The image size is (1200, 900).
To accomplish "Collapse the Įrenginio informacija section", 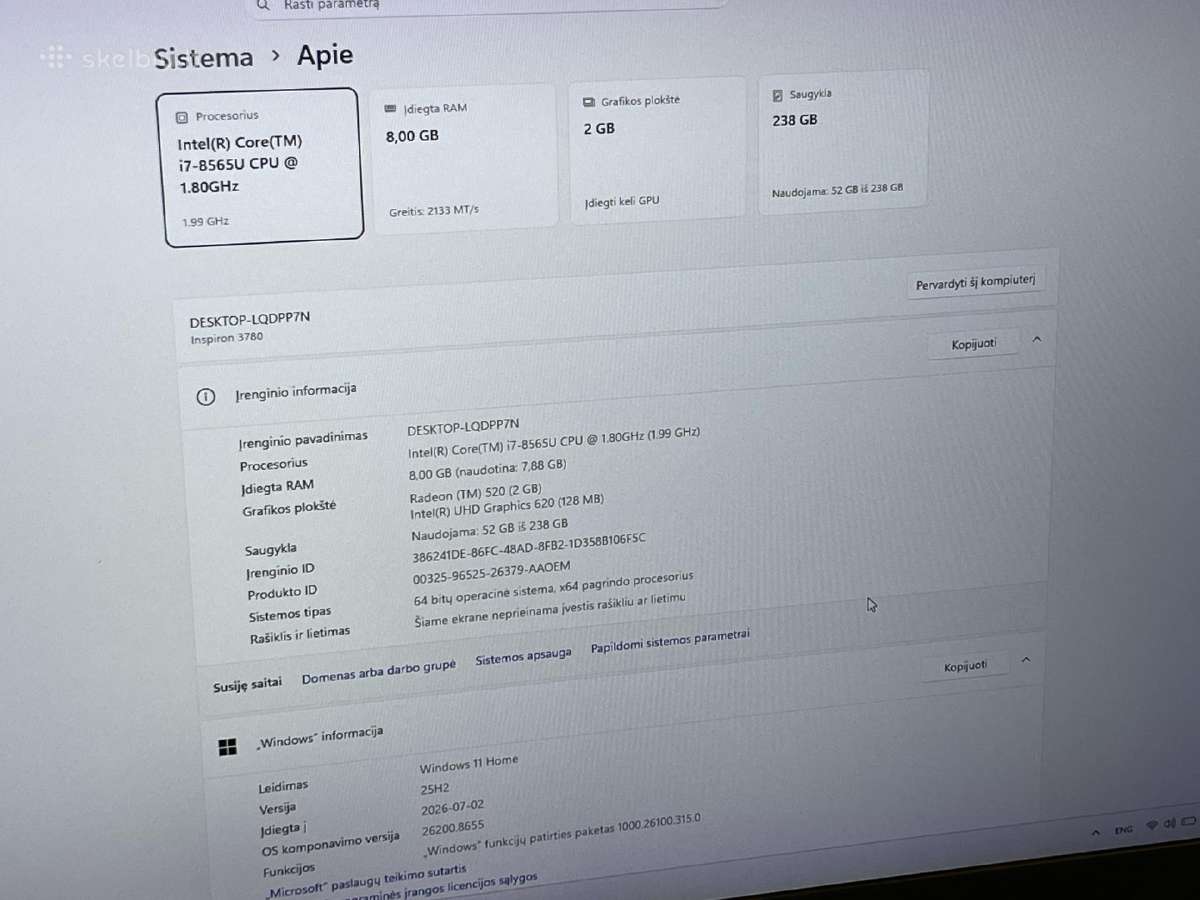I will coord(1036,340).
